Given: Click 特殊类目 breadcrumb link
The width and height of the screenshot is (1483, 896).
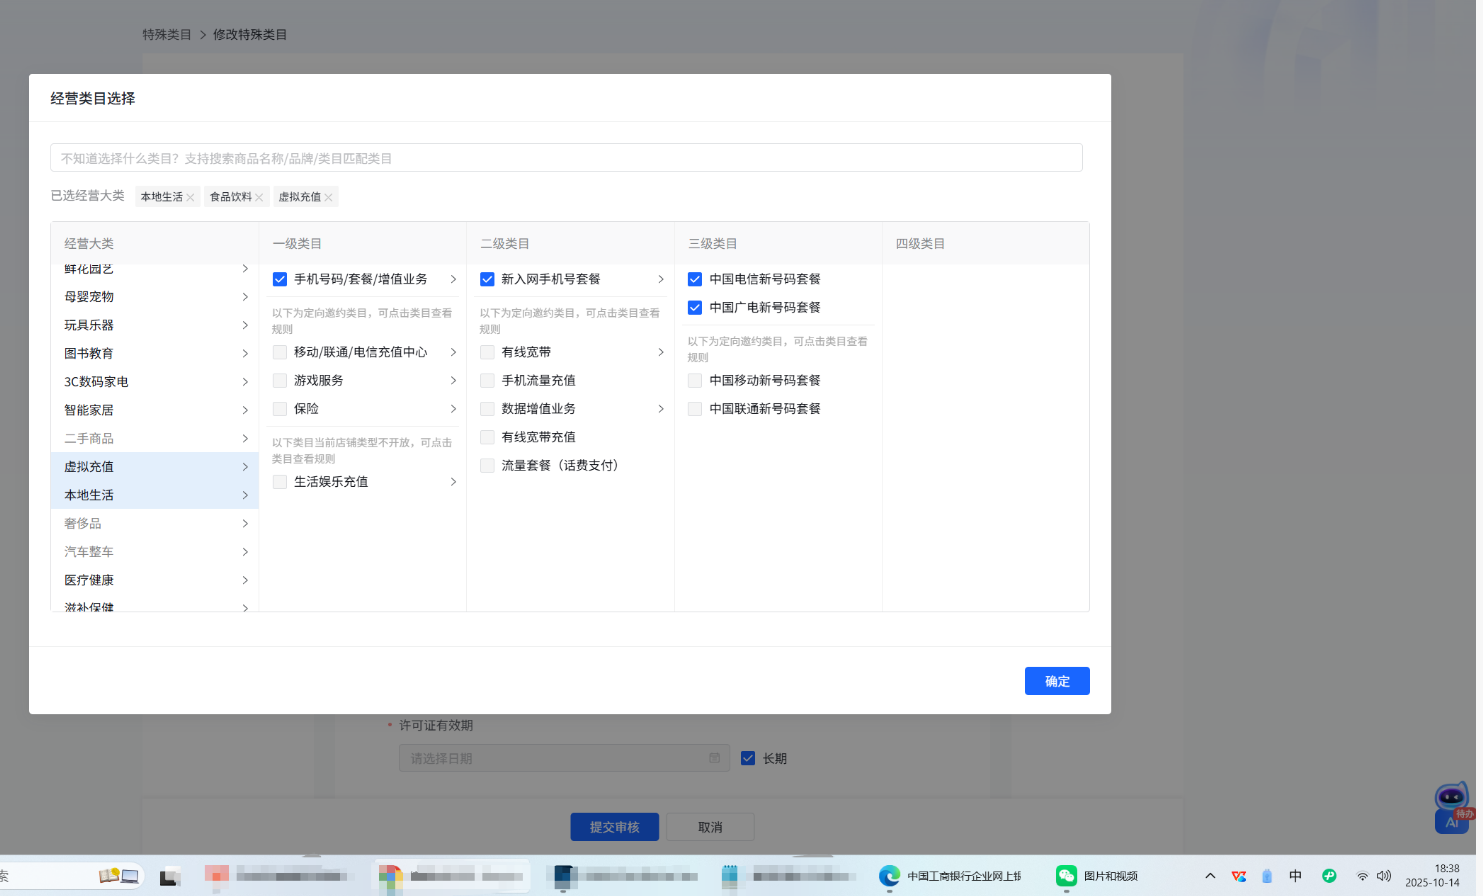Looking at the screenshot, I should point(167,34).
